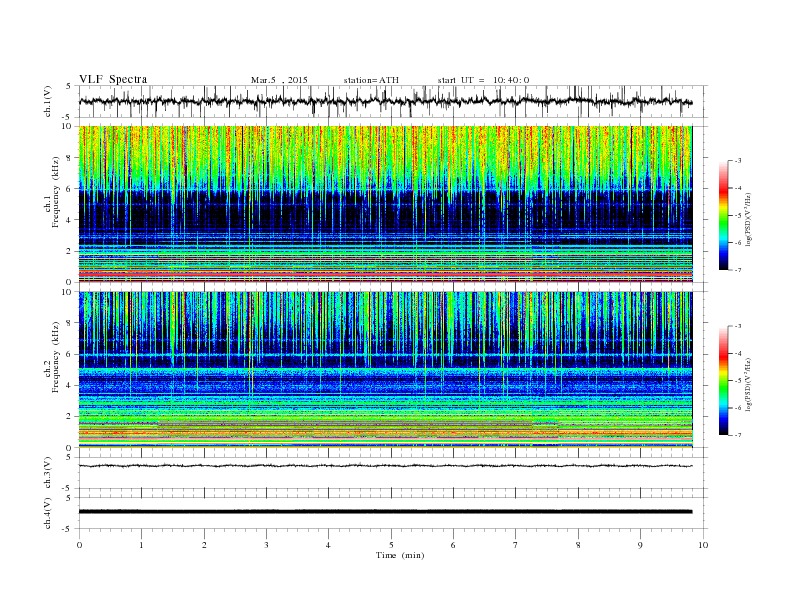The height and width of the screenshot is (612, 792).
Task: Click time axis tick label '10'
Action: coord(703,545)
